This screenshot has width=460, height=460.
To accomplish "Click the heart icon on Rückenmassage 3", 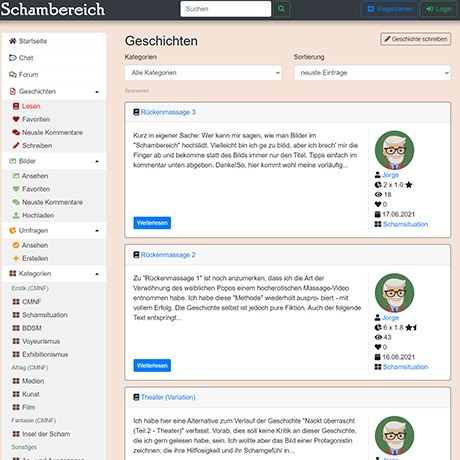I will click(x=378, y=204).
